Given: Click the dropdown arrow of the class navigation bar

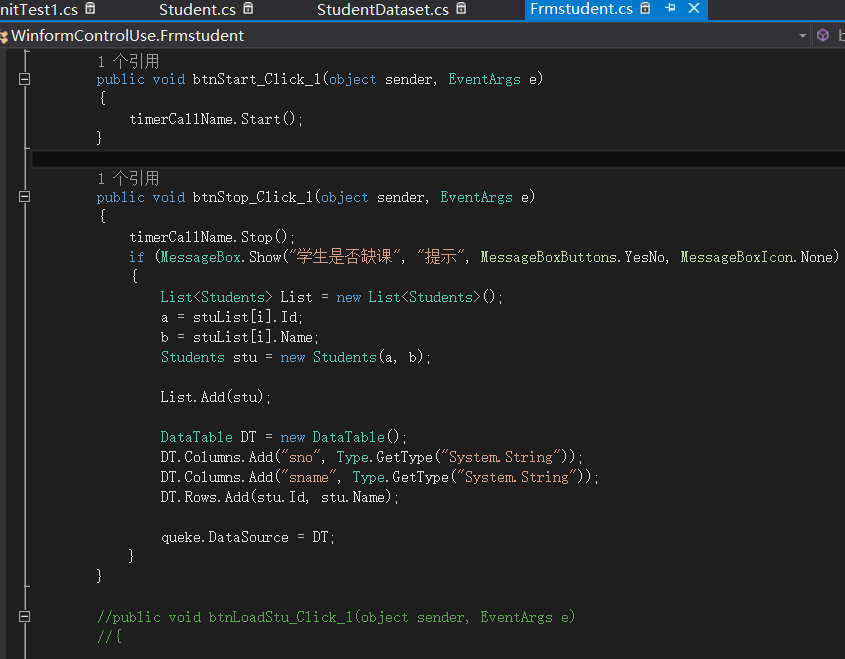Looking at the screenshot, I should (x=802, y=36).
